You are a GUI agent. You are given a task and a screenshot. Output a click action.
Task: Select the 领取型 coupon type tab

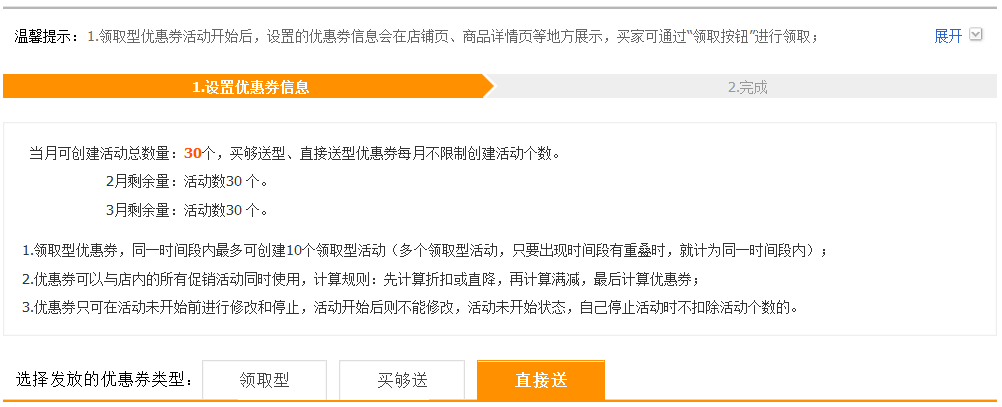point(265,380)
